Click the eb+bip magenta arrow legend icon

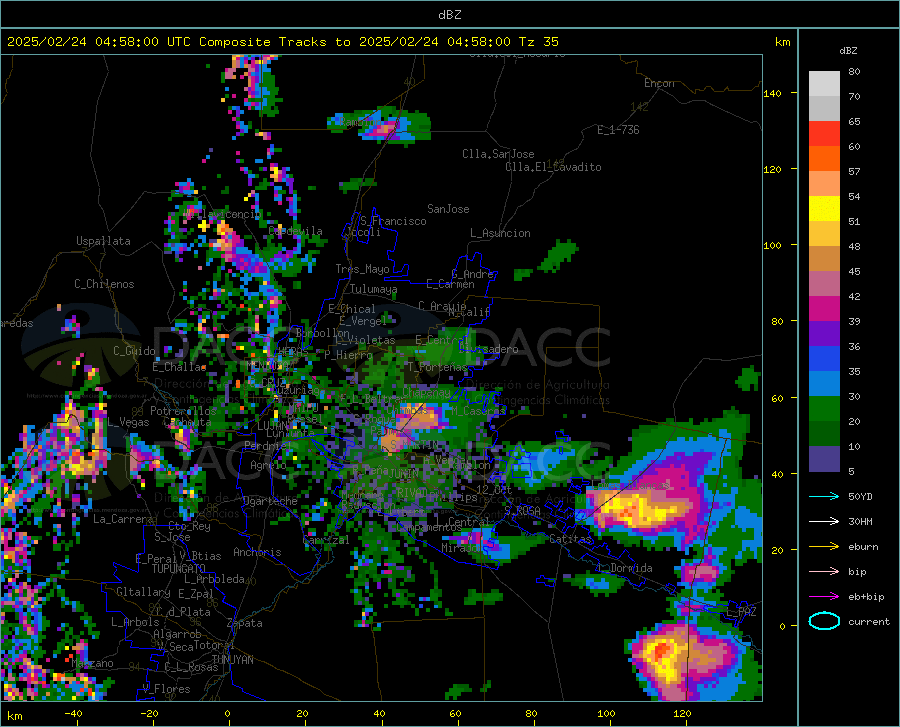tap(824, 597)
